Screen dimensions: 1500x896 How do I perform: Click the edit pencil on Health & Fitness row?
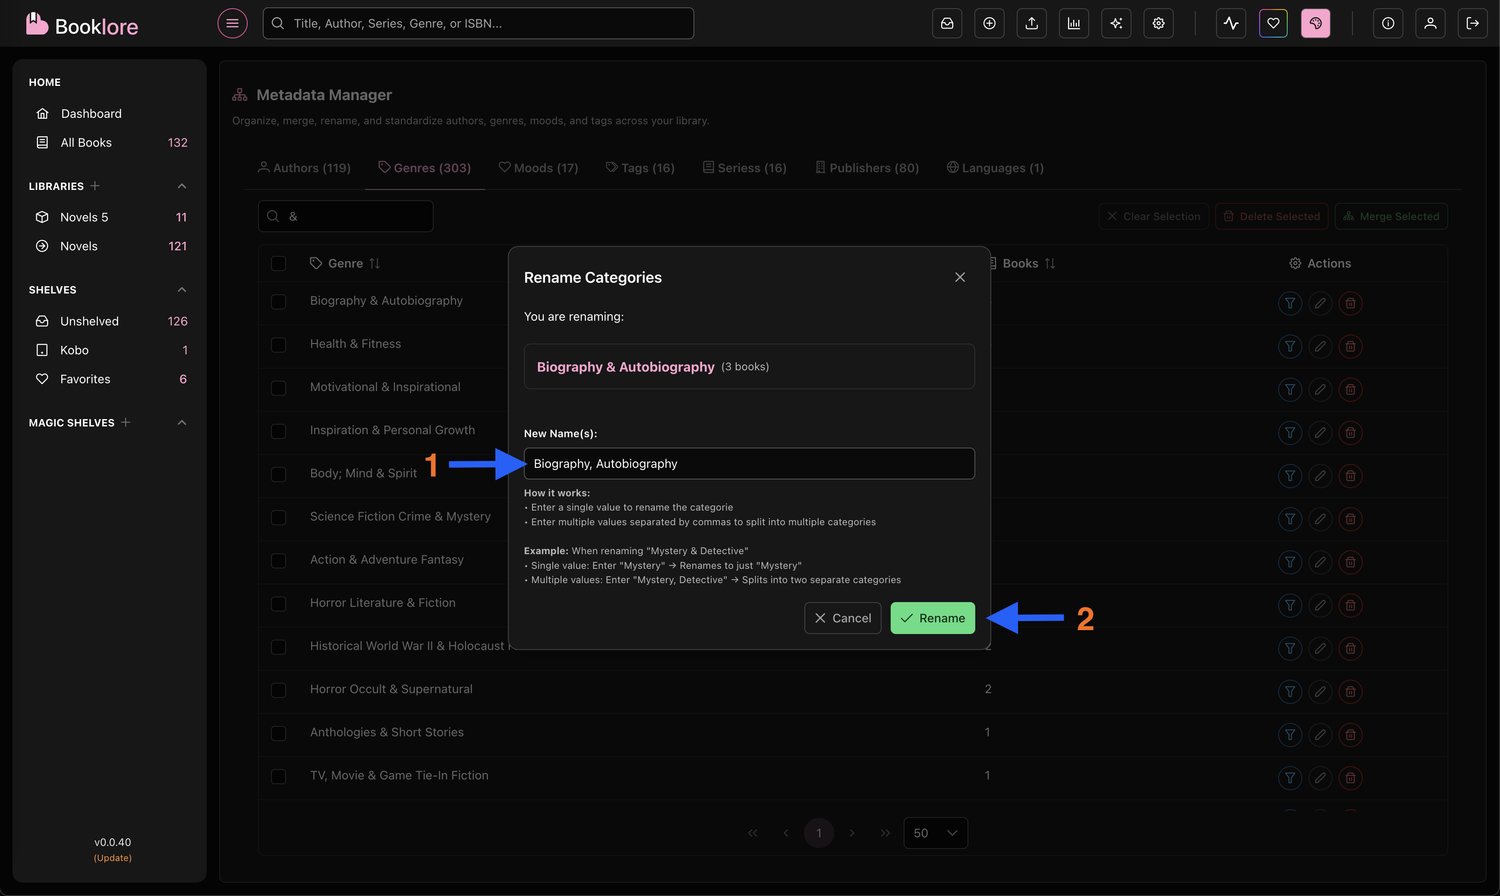(1320, 346)
